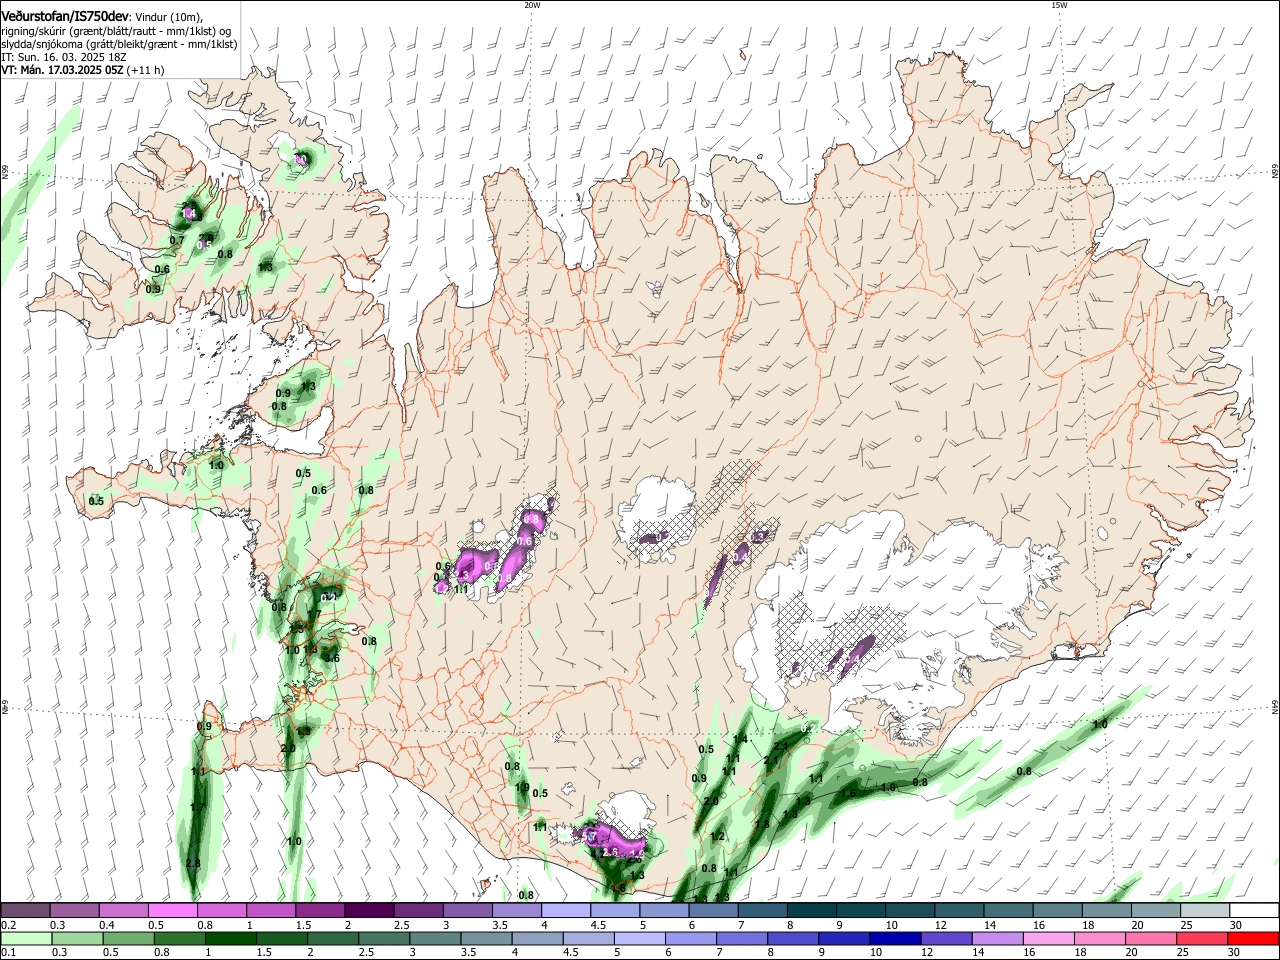Click the 'rigning/skúrir' legend description line
1280x960 pixels.
tap(116, 31)
